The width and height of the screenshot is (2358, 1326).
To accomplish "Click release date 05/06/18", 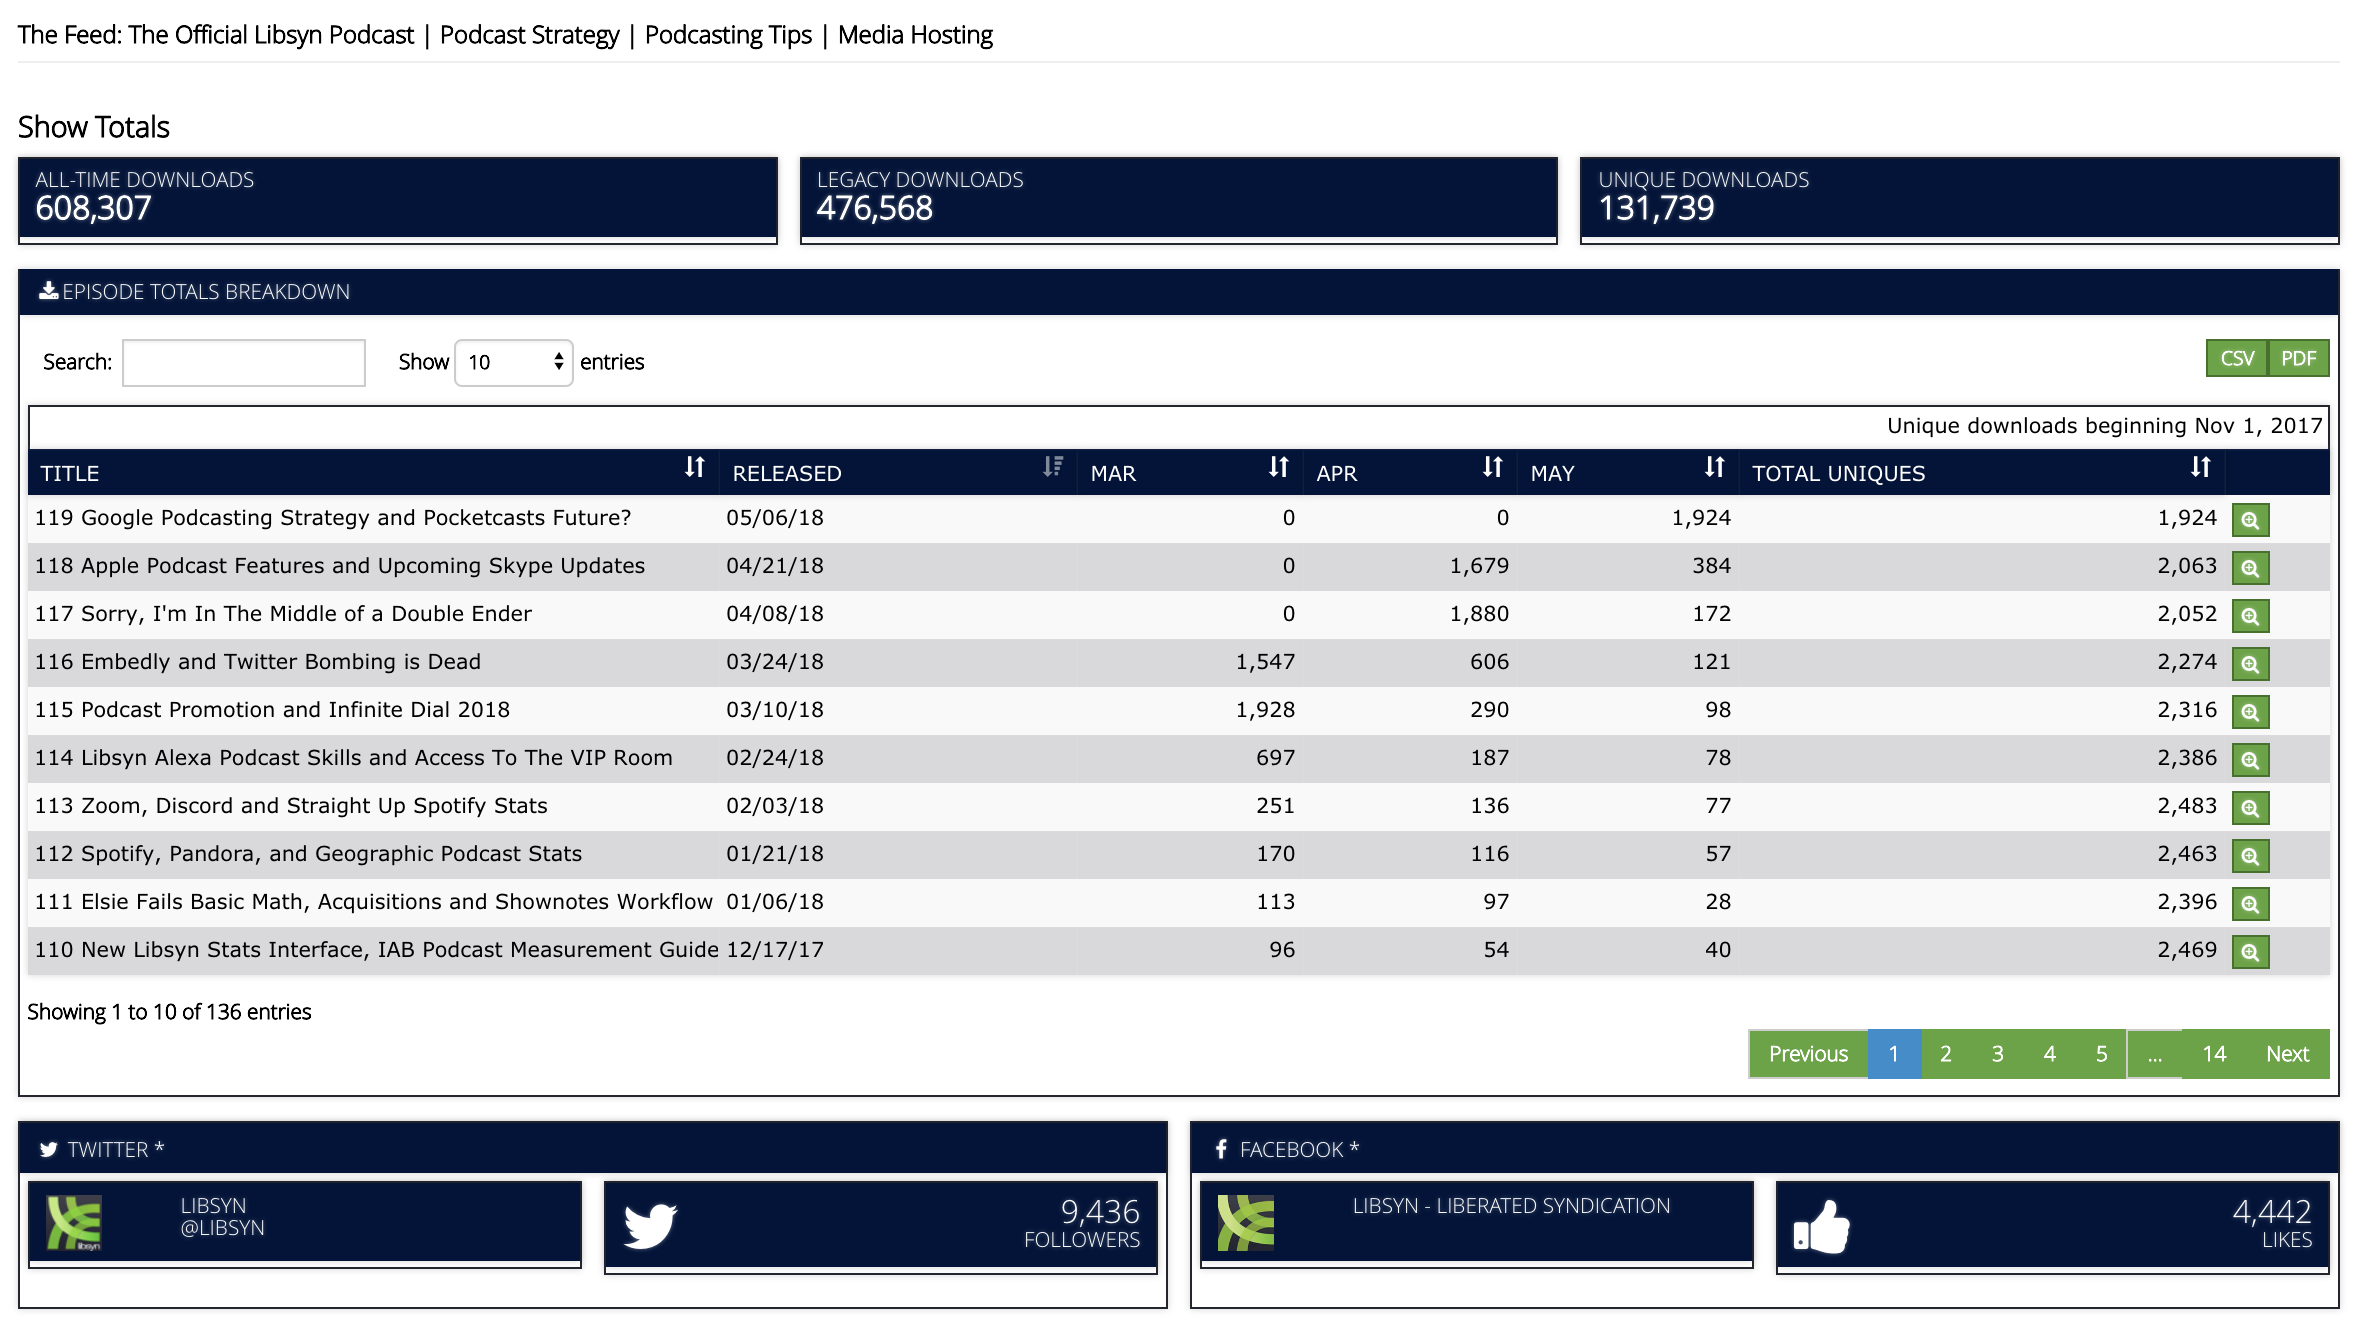I will 775,518.
